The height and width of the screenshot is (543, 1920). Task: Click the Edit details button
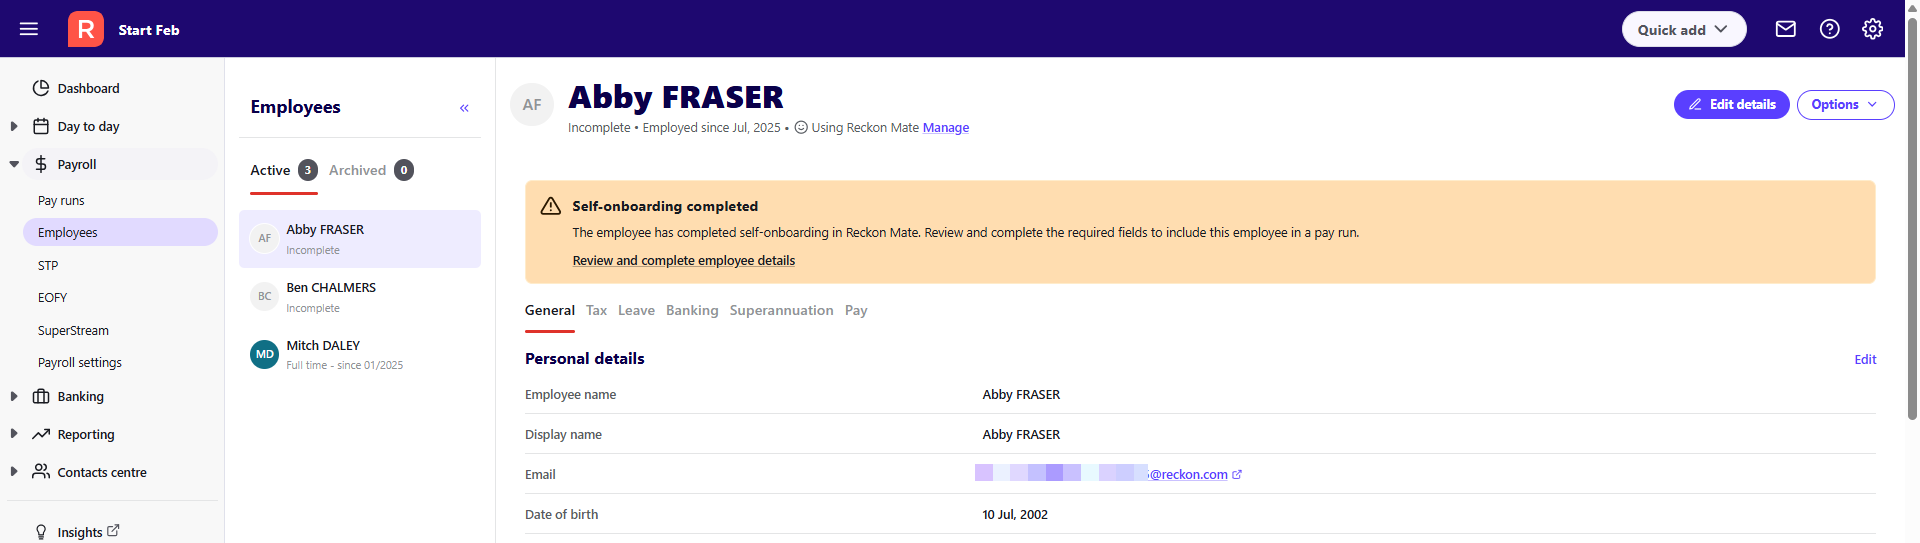point(1732,104)
